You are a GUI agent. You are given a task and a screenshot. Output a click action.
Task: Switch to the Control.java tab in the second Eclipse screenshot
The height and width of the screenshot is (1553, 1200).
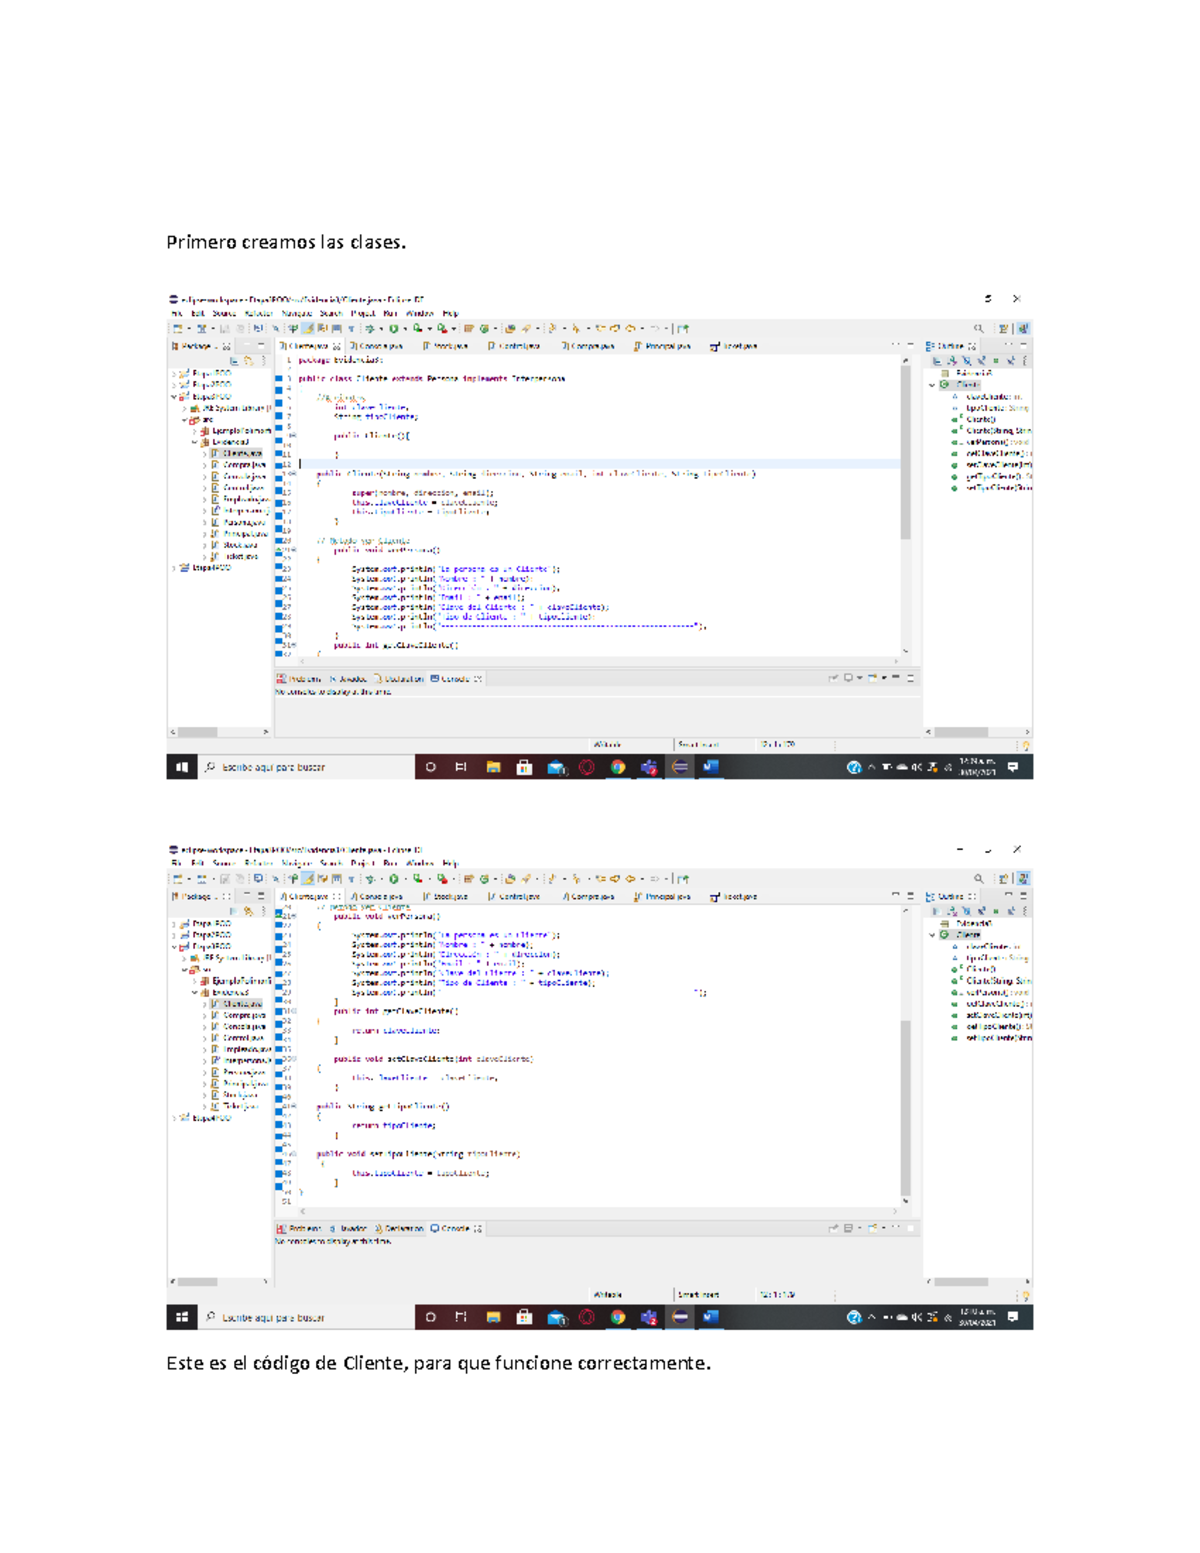point(514,897)
